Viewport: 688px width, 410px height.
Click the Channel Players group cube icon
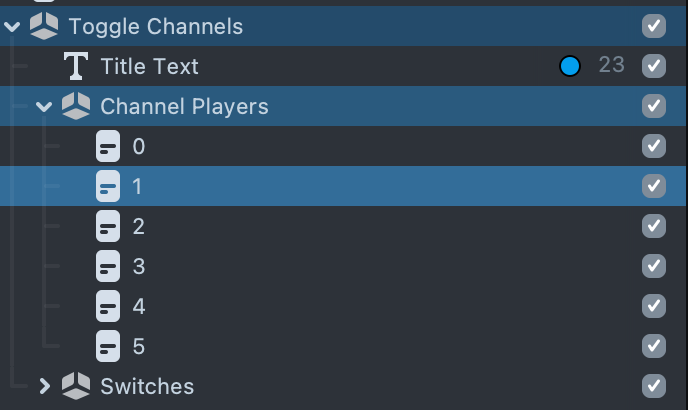76,106
